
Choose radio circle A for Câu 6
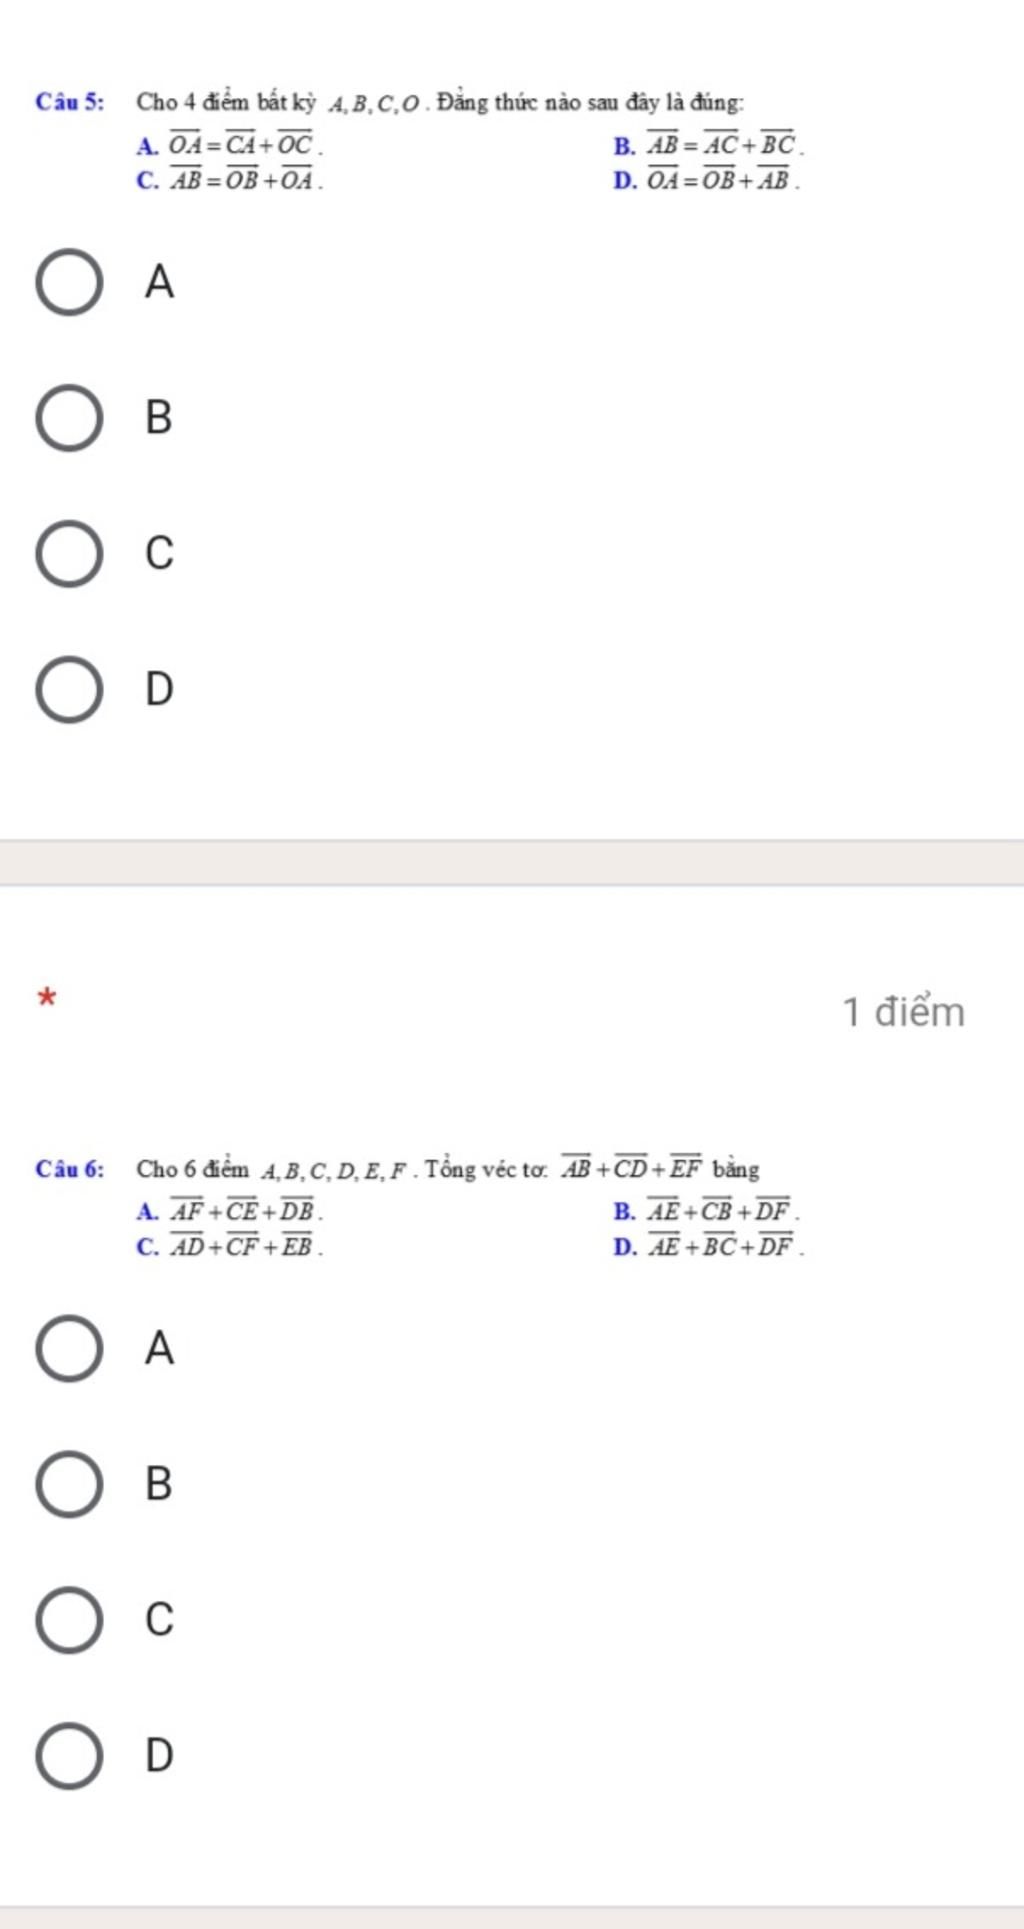pyautogui.click(x=69, y=1349)
